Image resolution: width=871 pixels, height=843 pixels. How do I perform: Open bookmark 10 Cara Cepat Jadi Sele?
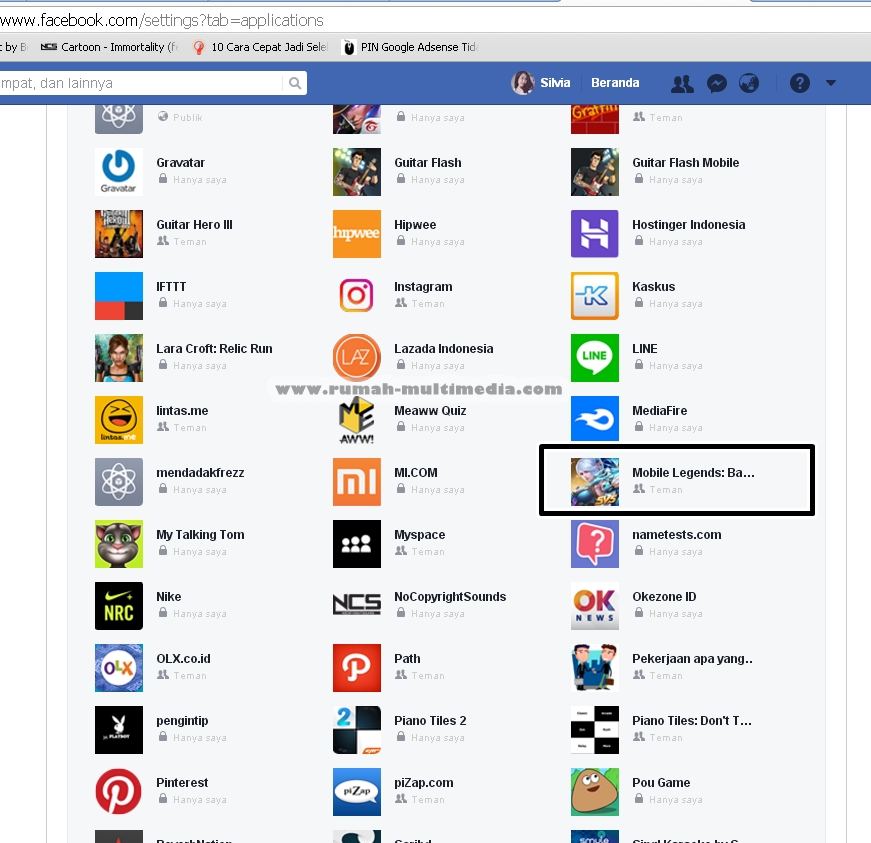[x=261, y=47]
